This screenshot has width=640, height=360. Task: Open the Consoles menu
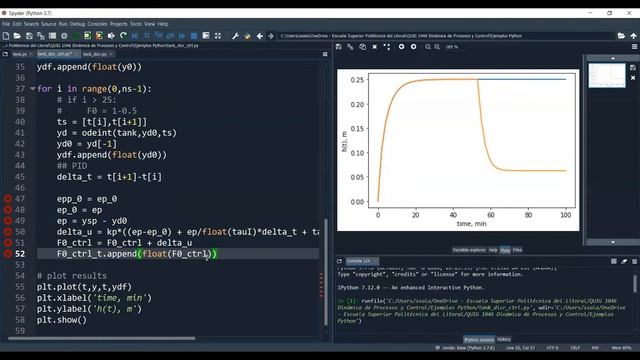(x=98, y=24)
